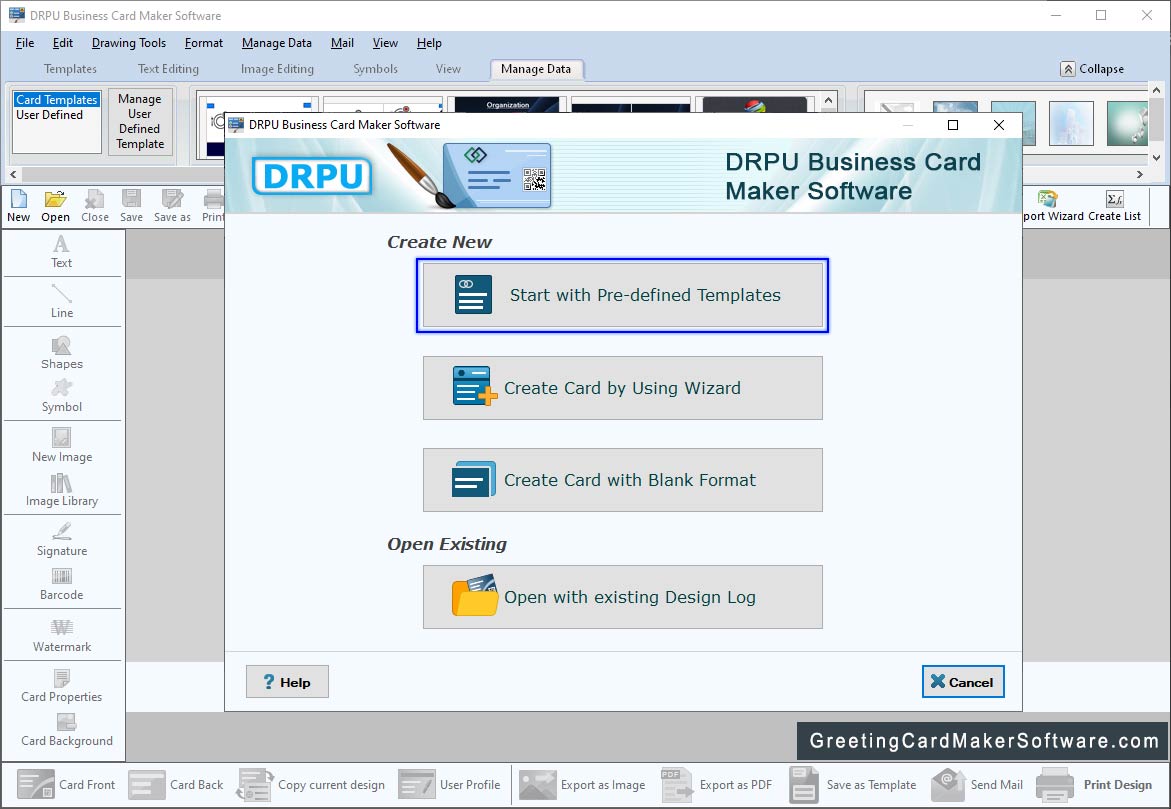The image size is (1171, 809).
Task: Open Card Properties
Action: pos(61,686)
